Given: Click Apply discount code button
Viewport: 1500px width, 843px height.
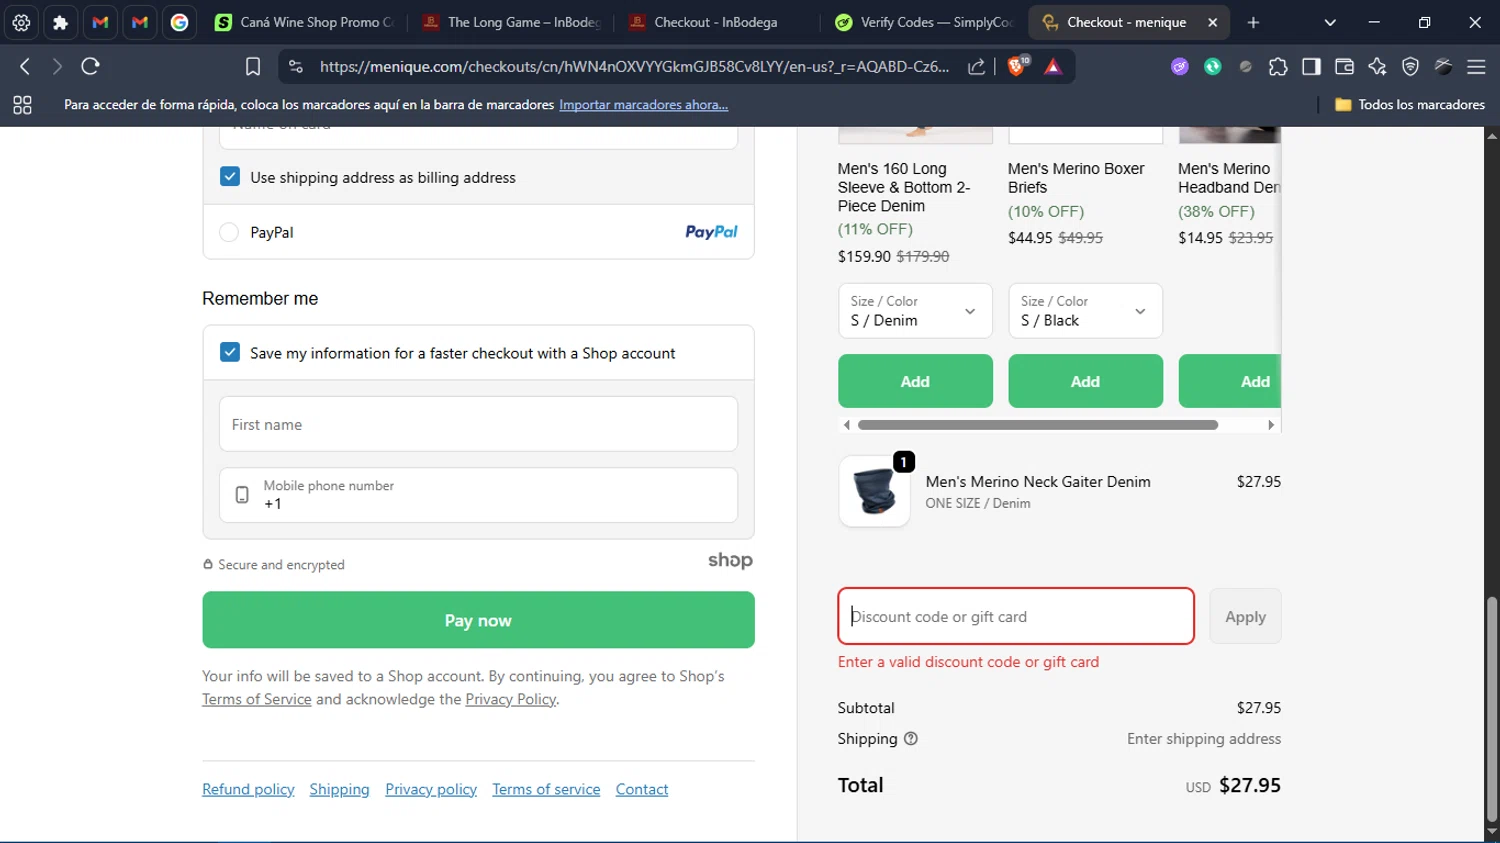Looking at the screenshot, I should click(x=1245, y=617).
